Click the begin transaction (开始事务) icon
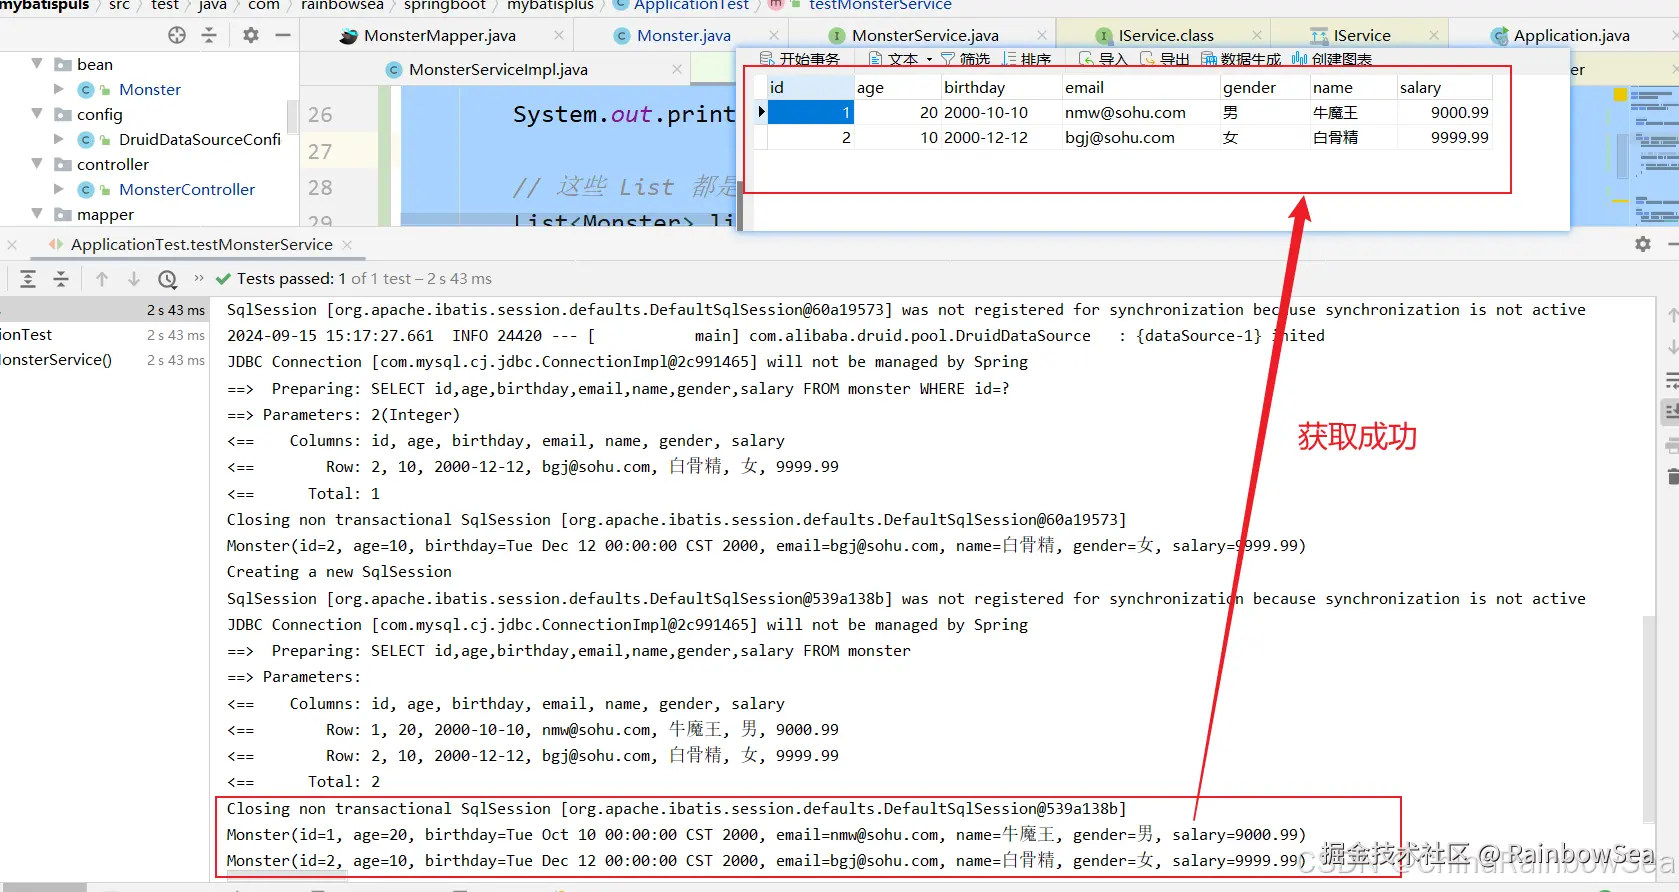Viewport: 1679px width, 892px height. click(x=767, y=59)
